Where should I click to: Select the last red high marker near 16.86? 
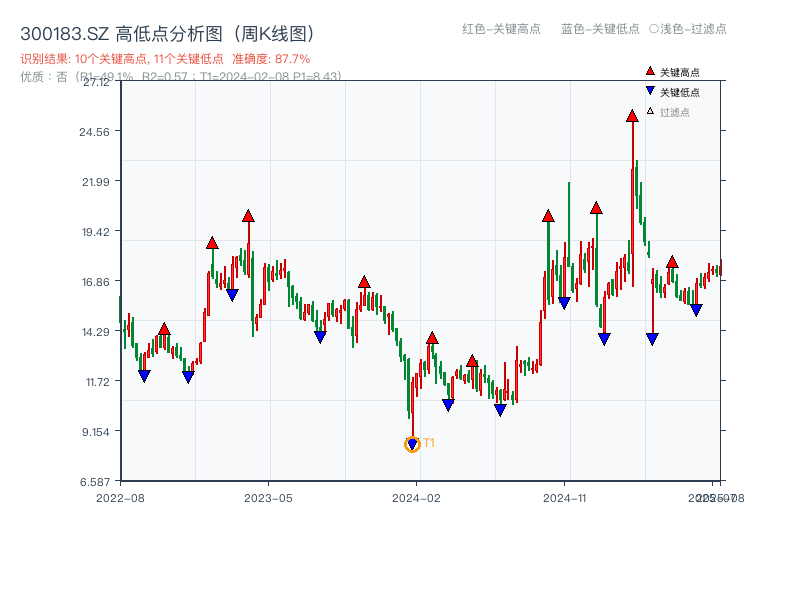pos(672,262)
